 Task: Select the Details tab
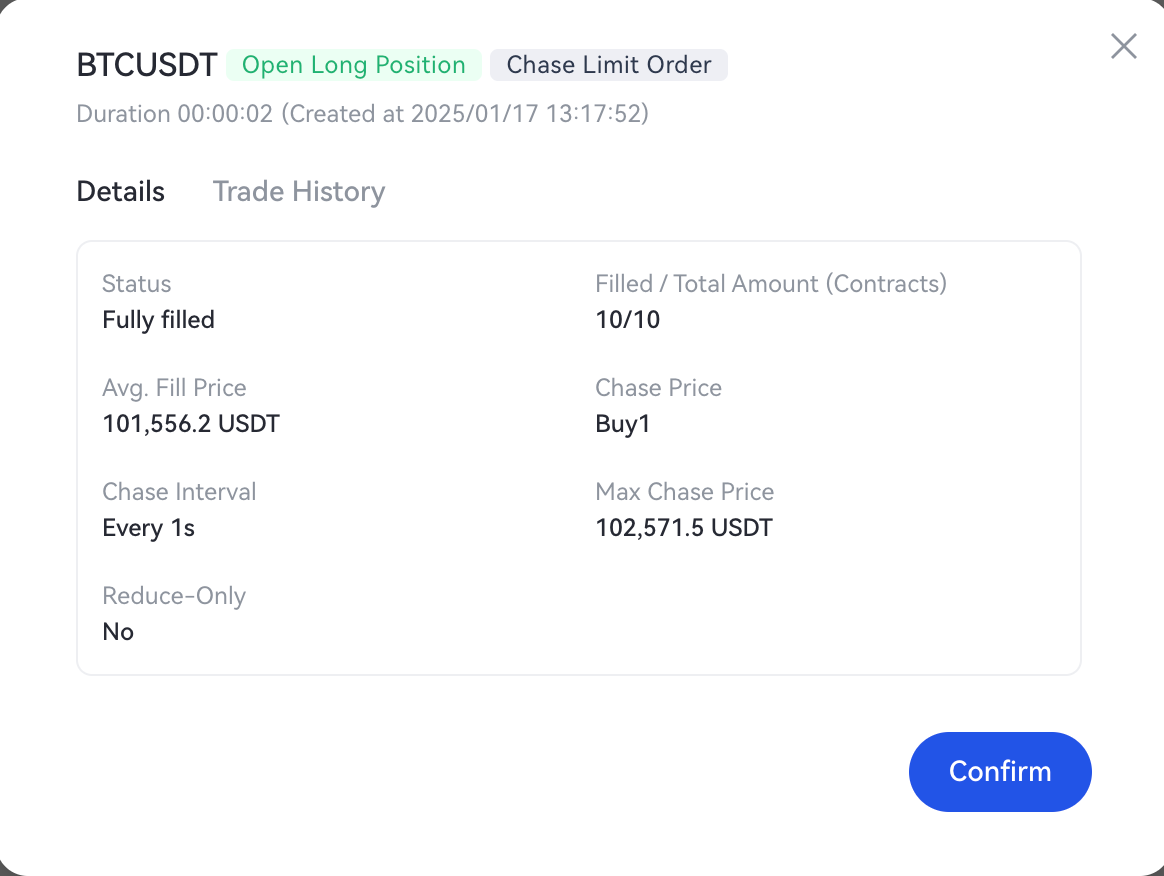[120, 191]
